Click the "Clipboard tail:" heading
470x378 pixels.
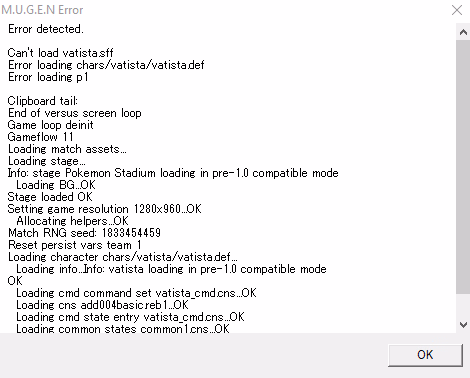click(x=43, y=101)
